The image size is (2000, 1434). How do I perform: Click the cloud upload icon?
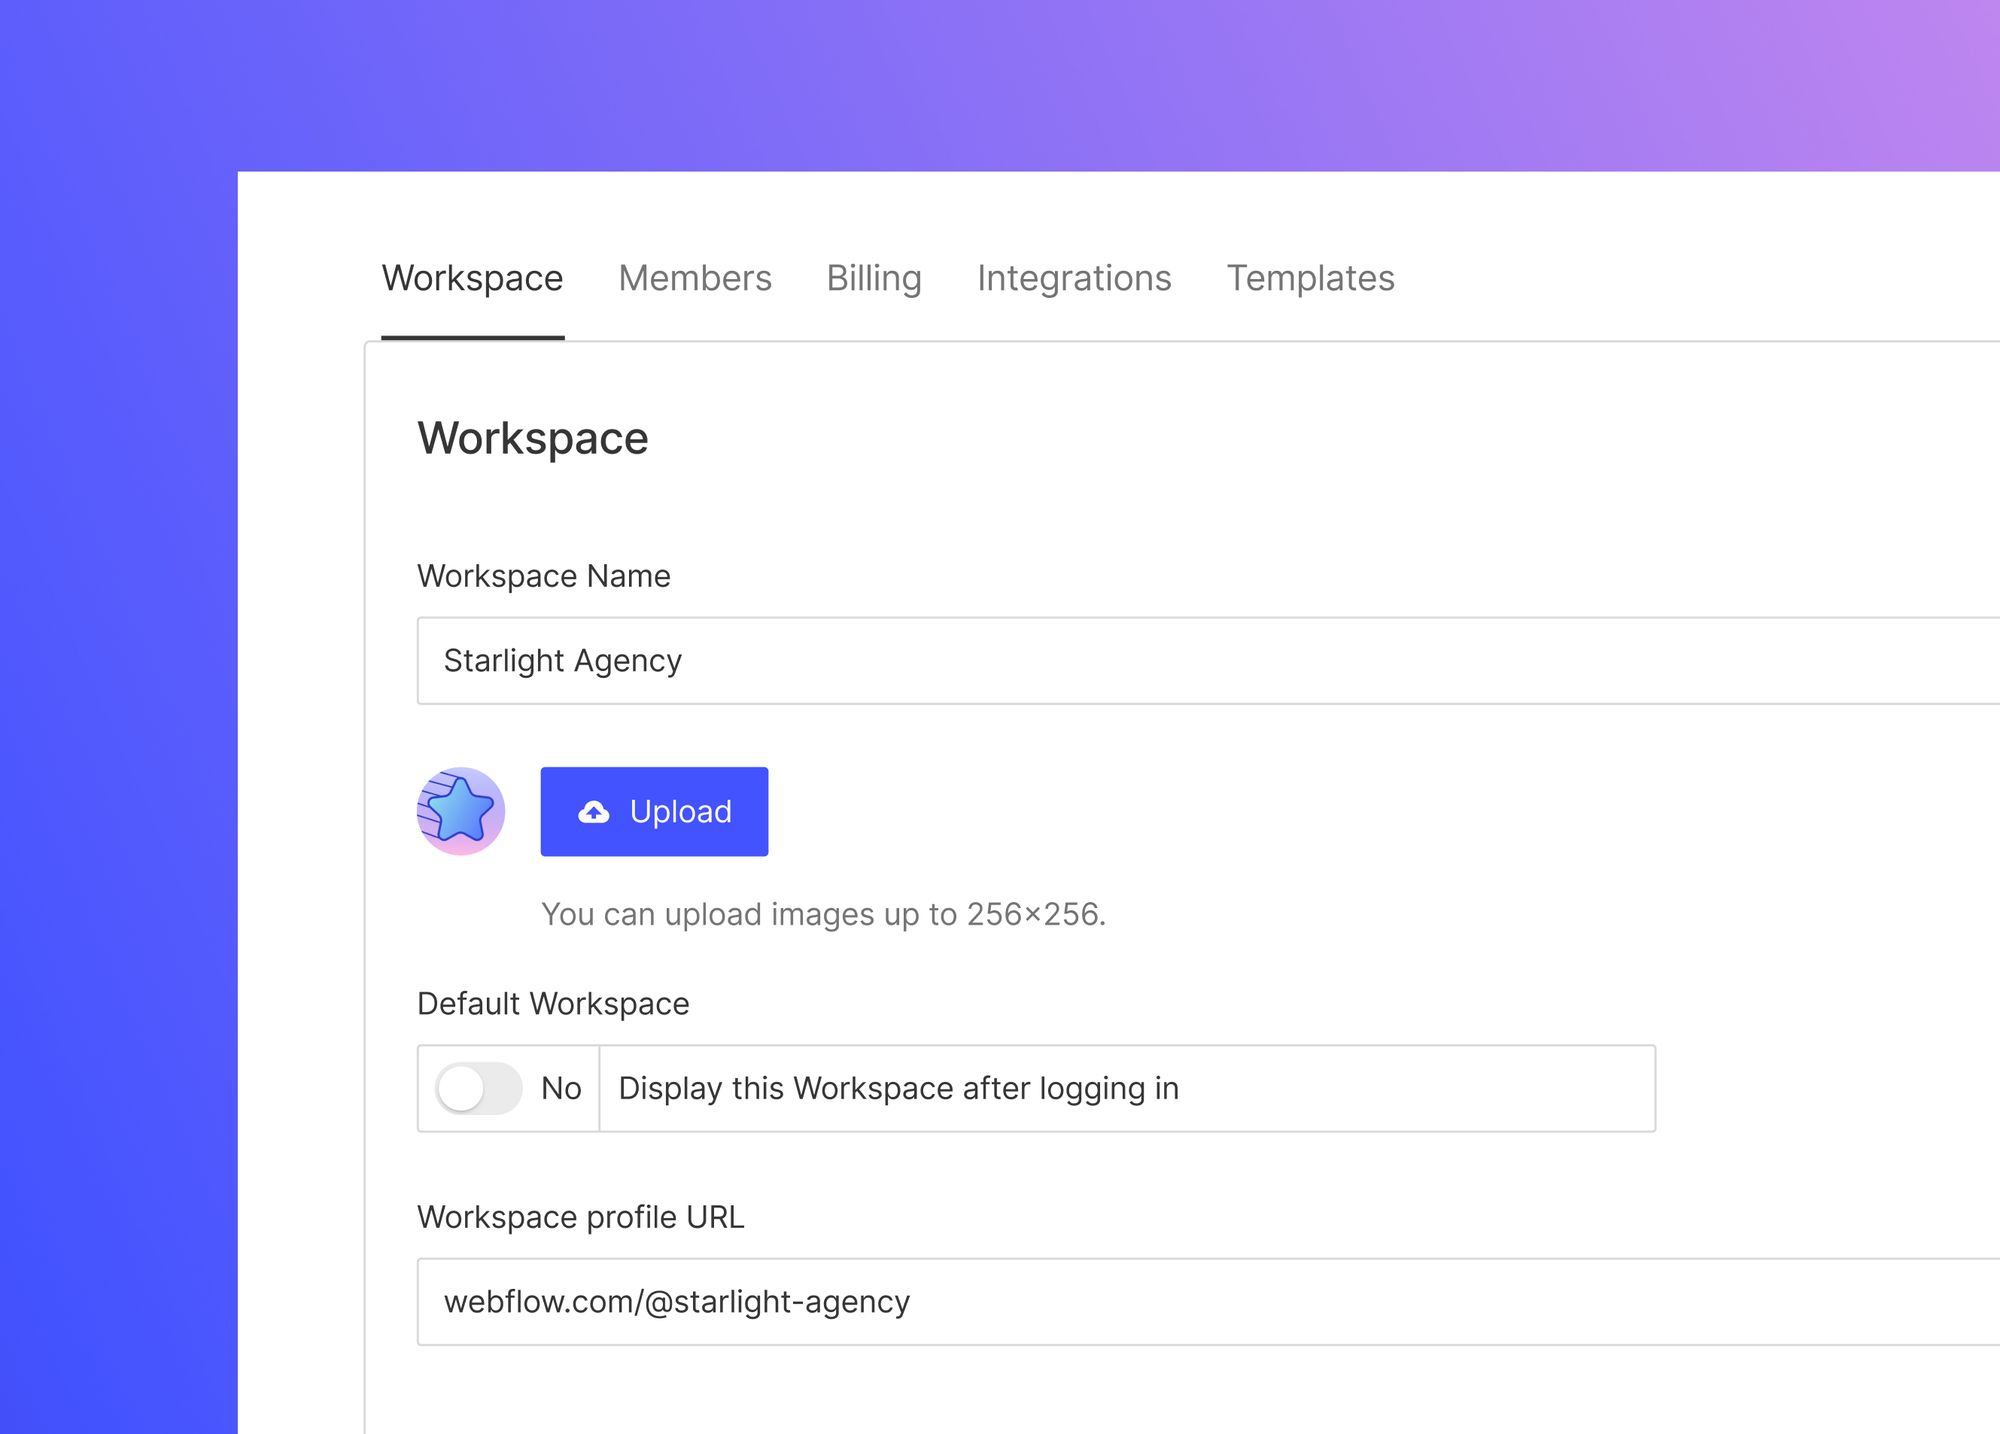point(594,811)
